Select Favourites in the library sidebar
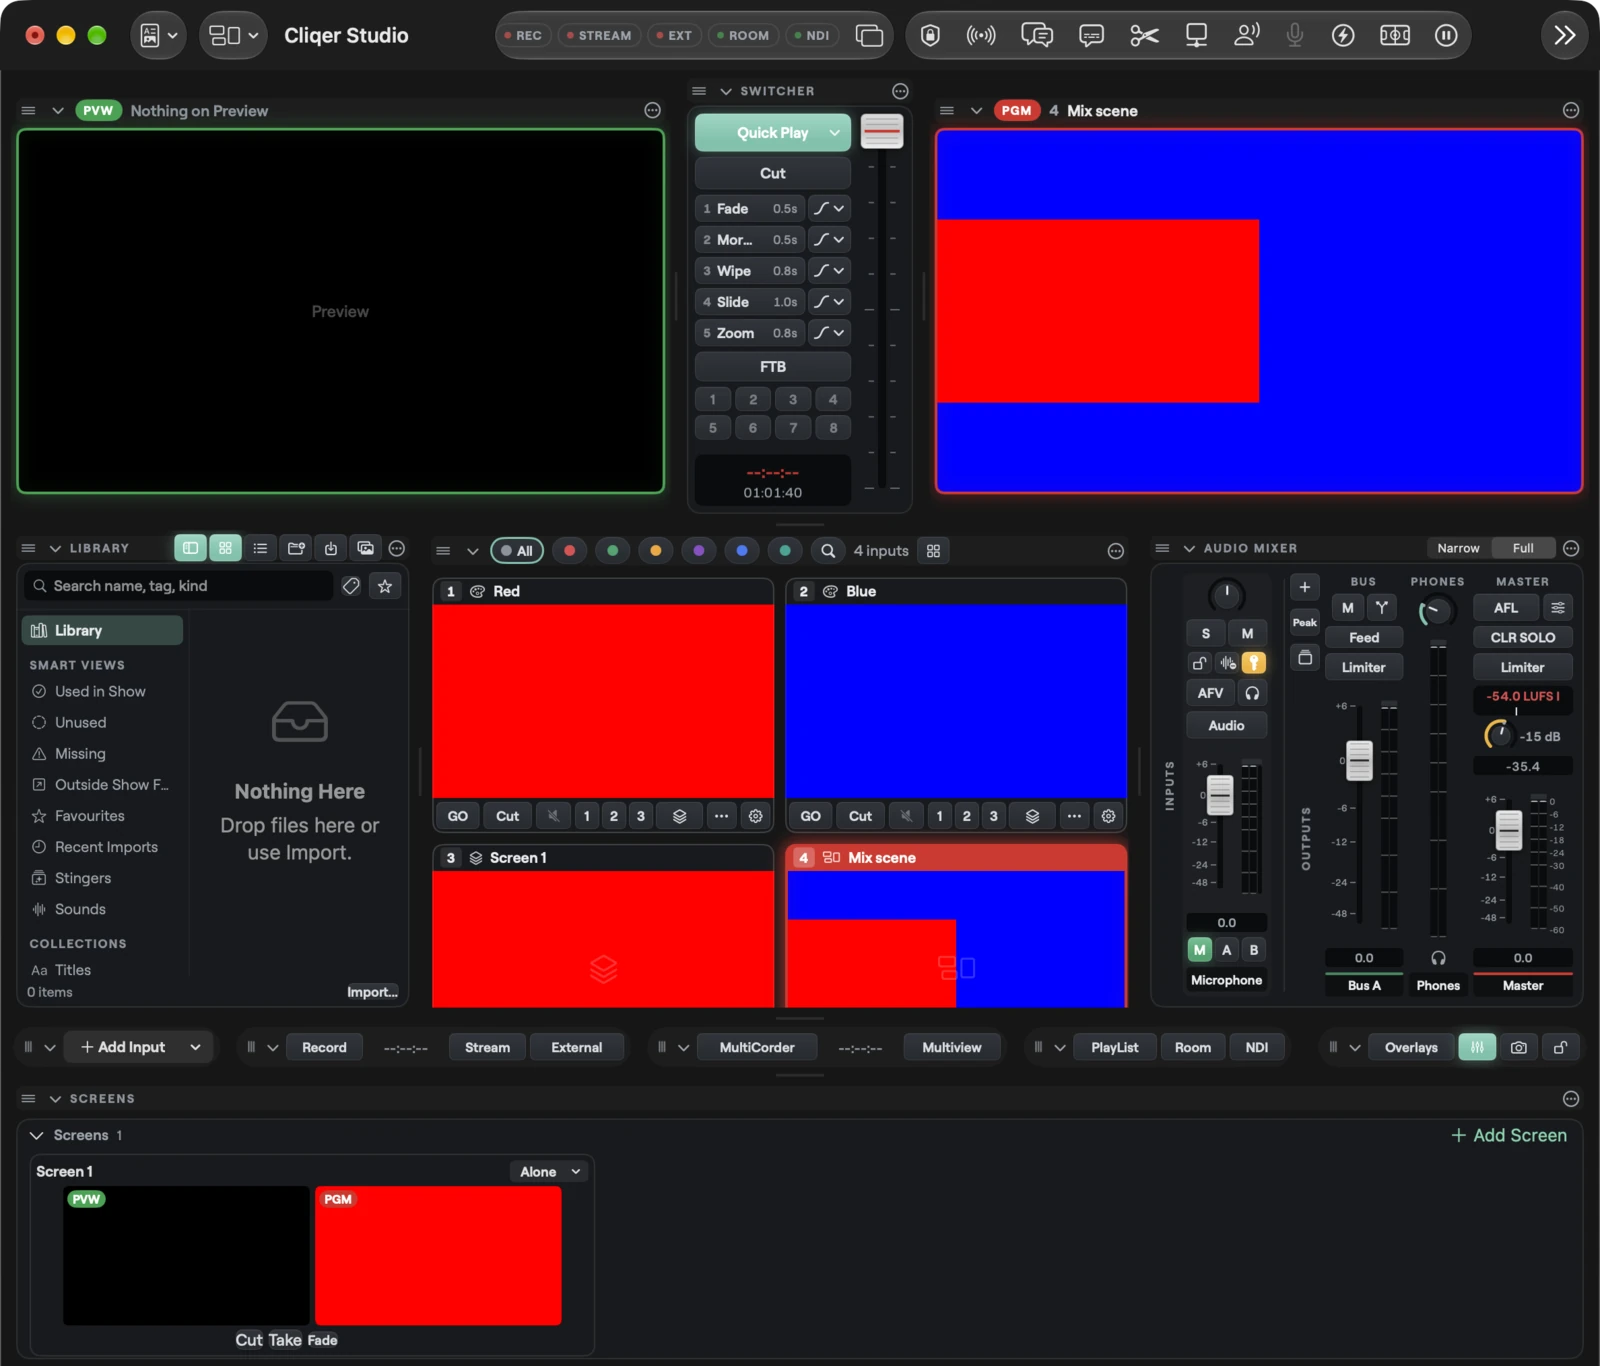The image size is (1600, 1366). pos(90,816)
